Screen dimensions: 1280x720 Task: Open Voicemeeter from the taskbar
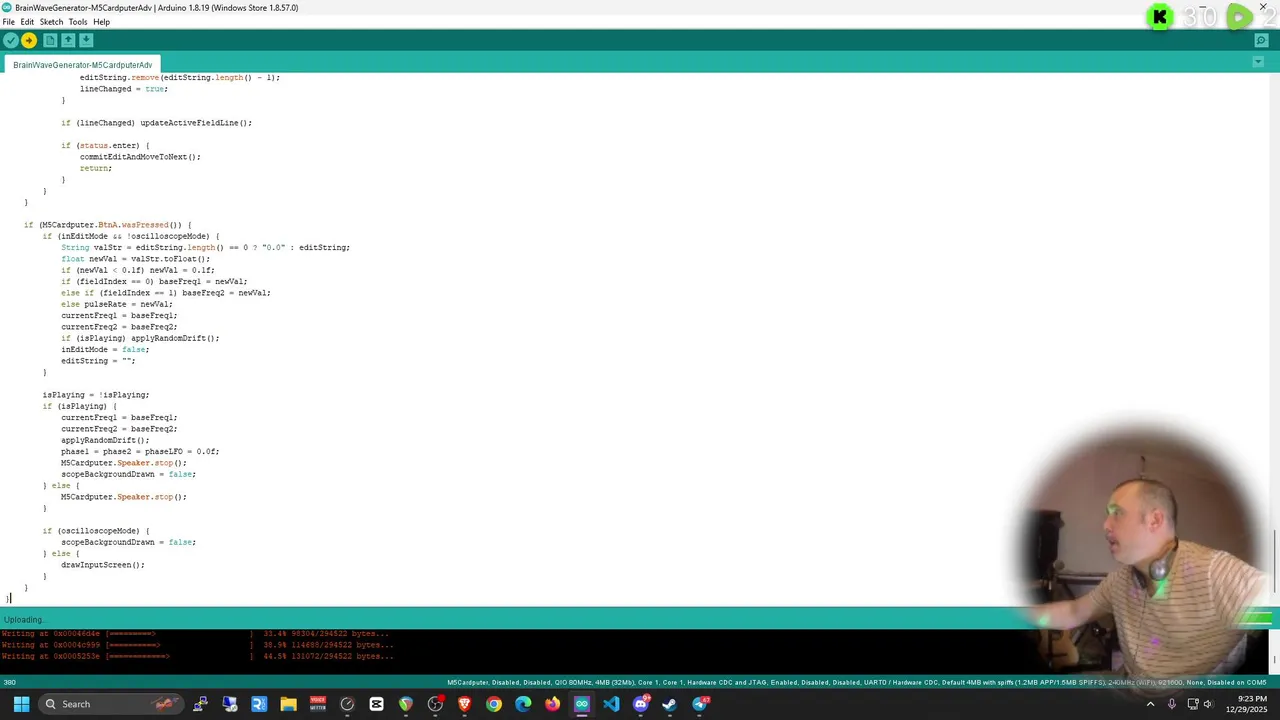click(x=318, y=704)
